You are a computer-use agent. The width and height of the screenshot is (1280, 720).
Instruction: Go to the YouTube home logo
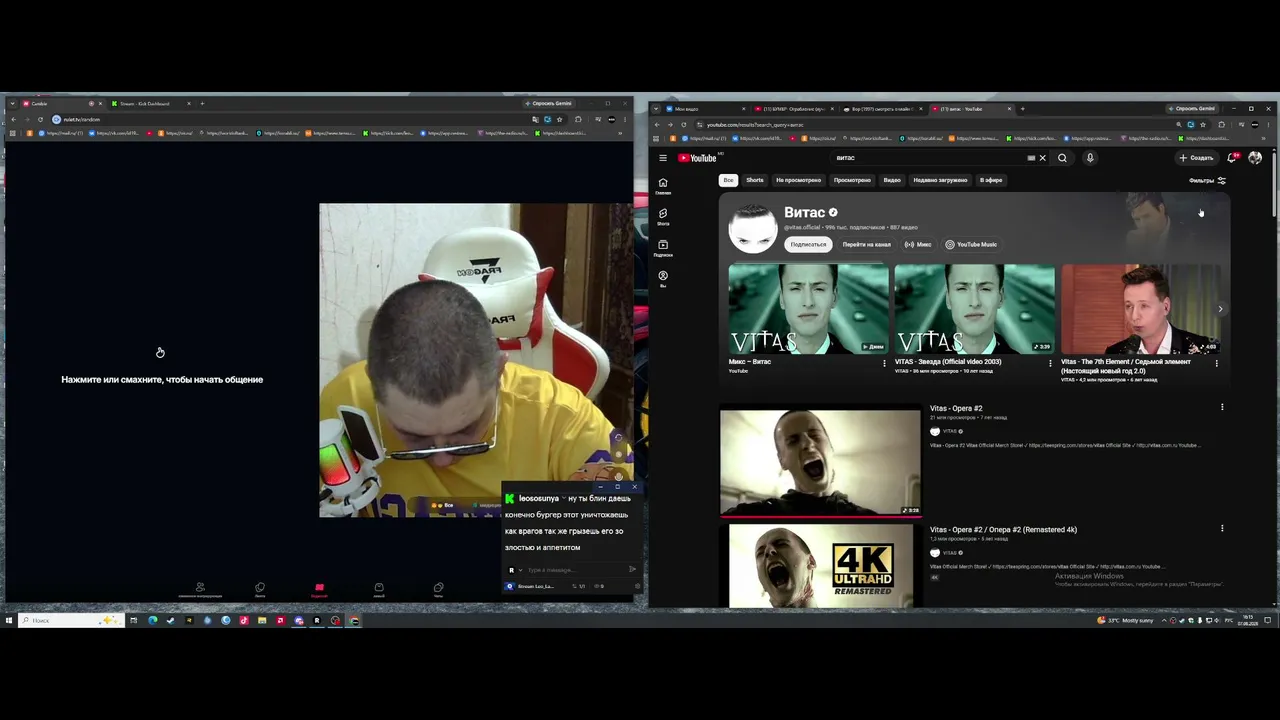[x=698, y=158]
